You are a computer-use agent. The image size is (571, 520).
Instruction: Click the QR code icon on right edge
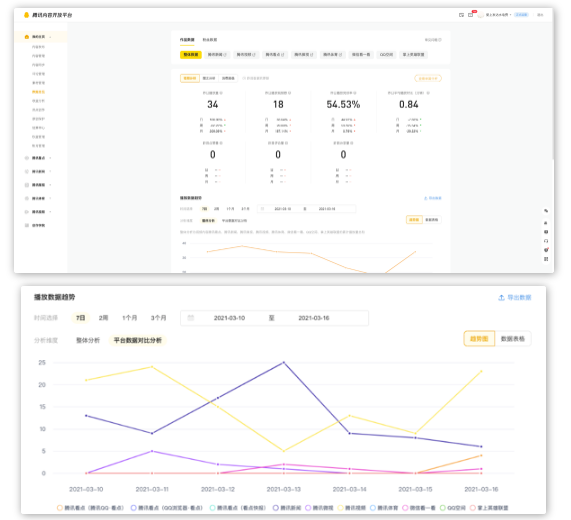click(546, 259)
